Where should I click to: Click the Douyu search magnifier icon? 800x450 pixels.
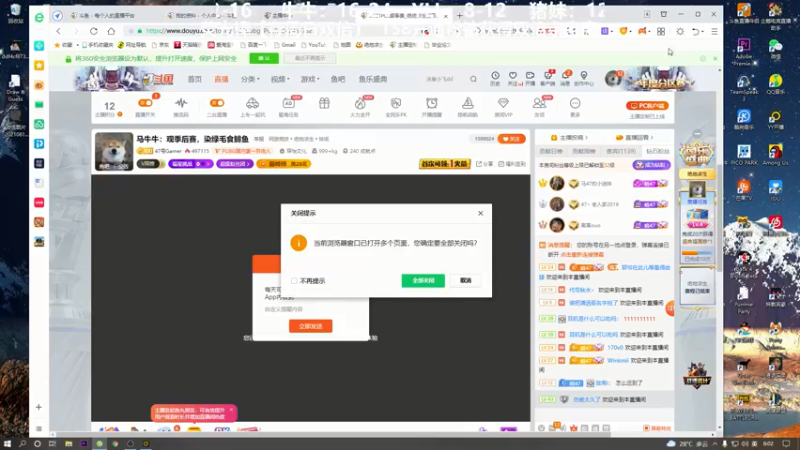coord(473,79)
